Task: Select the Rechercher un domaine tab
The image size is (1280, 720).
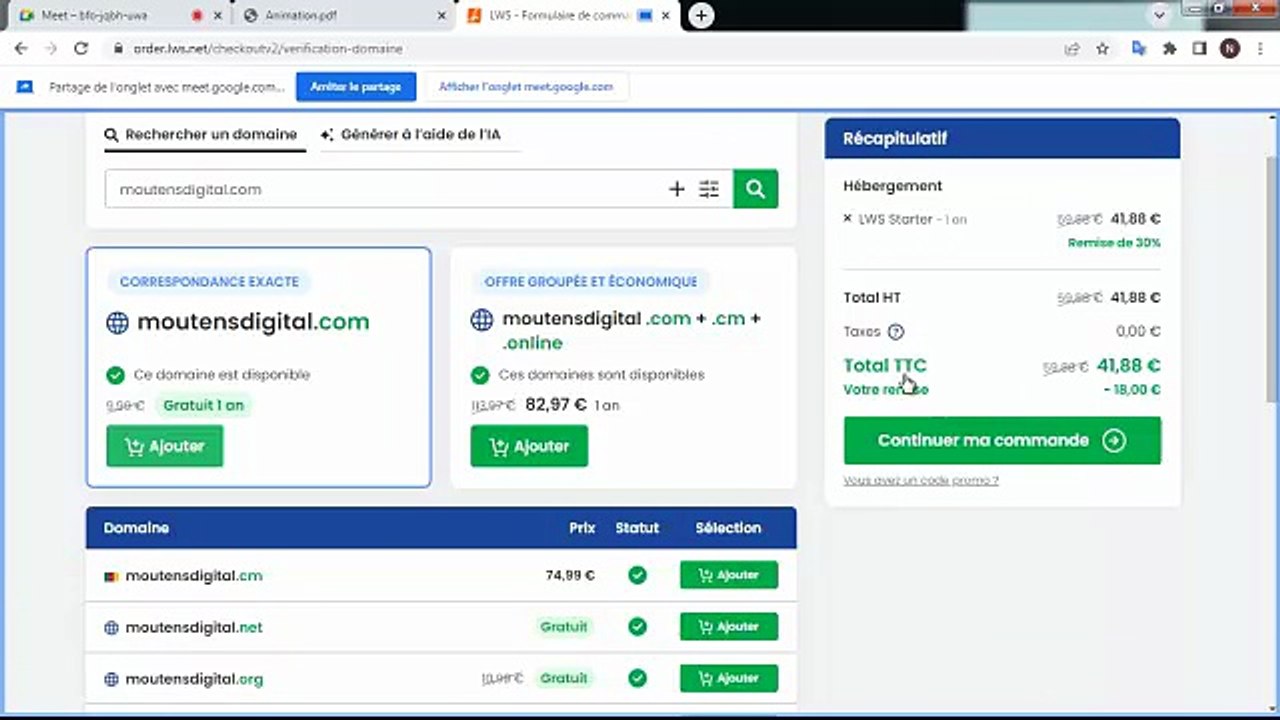Action: pos(201,134)
